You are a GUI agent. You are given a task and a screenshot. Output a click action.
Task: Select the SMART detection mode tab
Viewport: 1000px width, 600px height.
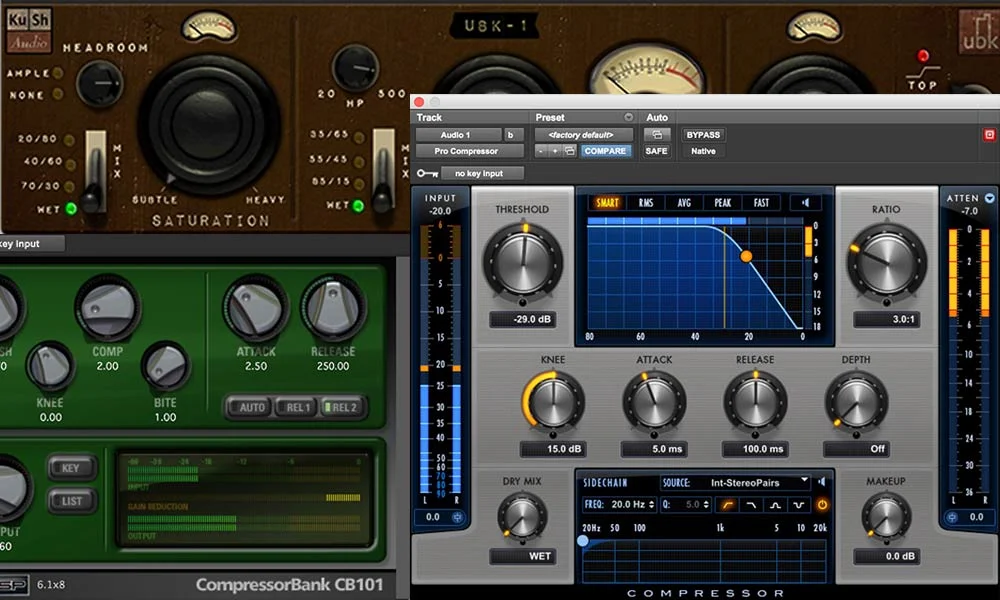[x=607, y=203]
